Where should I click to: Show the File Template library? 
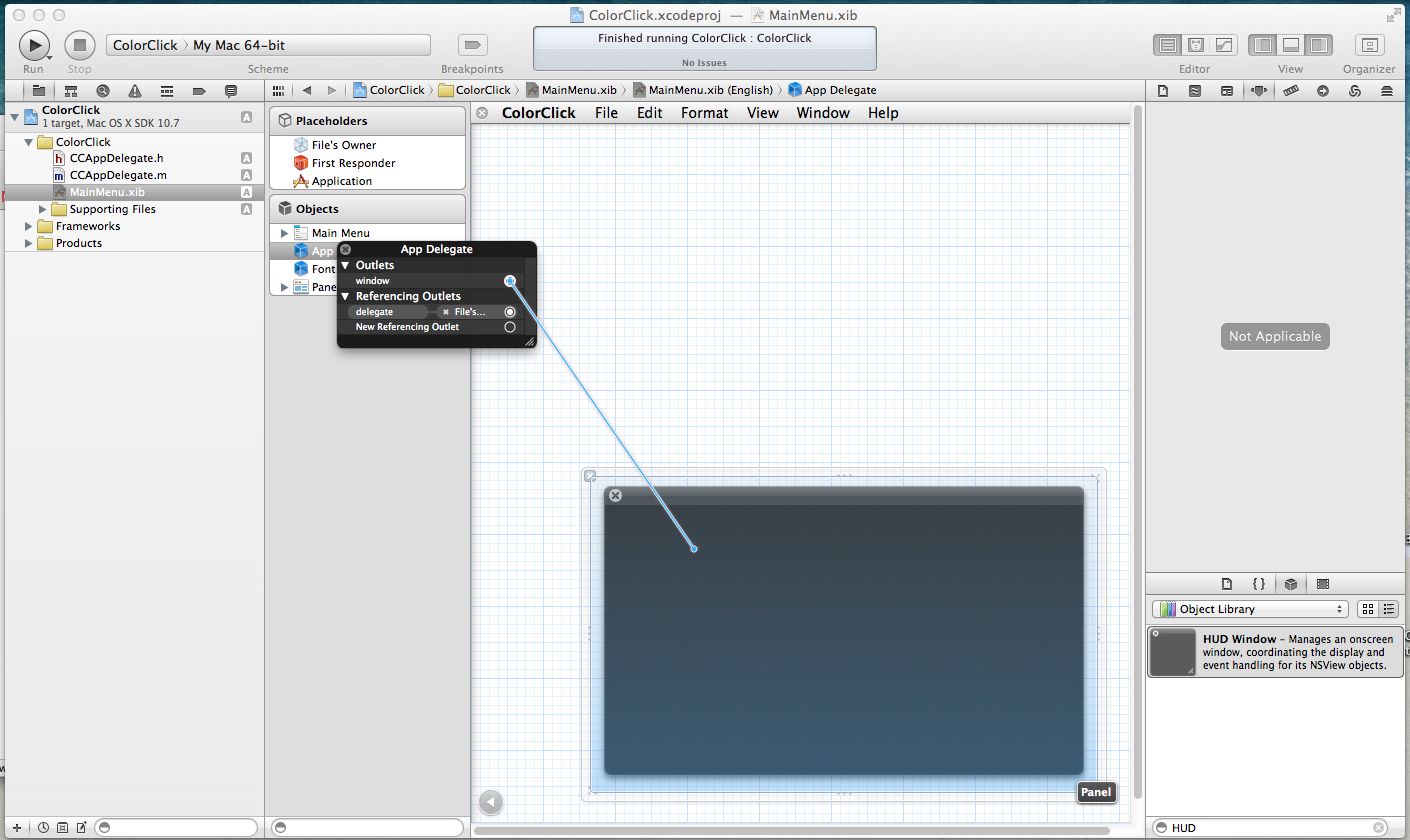point(1228,584)
